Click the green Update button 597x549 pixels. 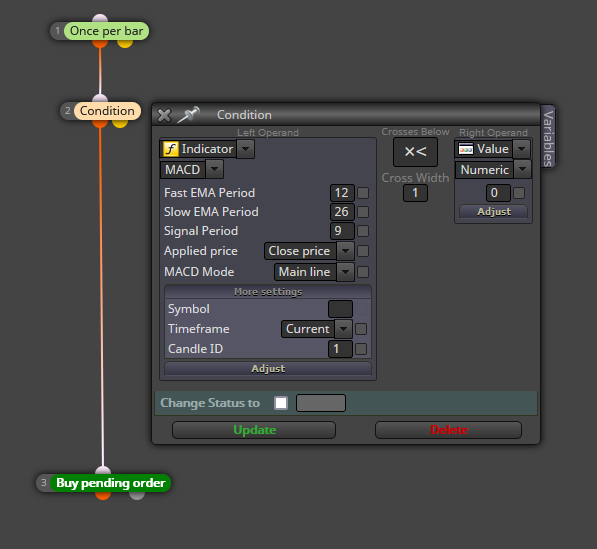(254, 430)
